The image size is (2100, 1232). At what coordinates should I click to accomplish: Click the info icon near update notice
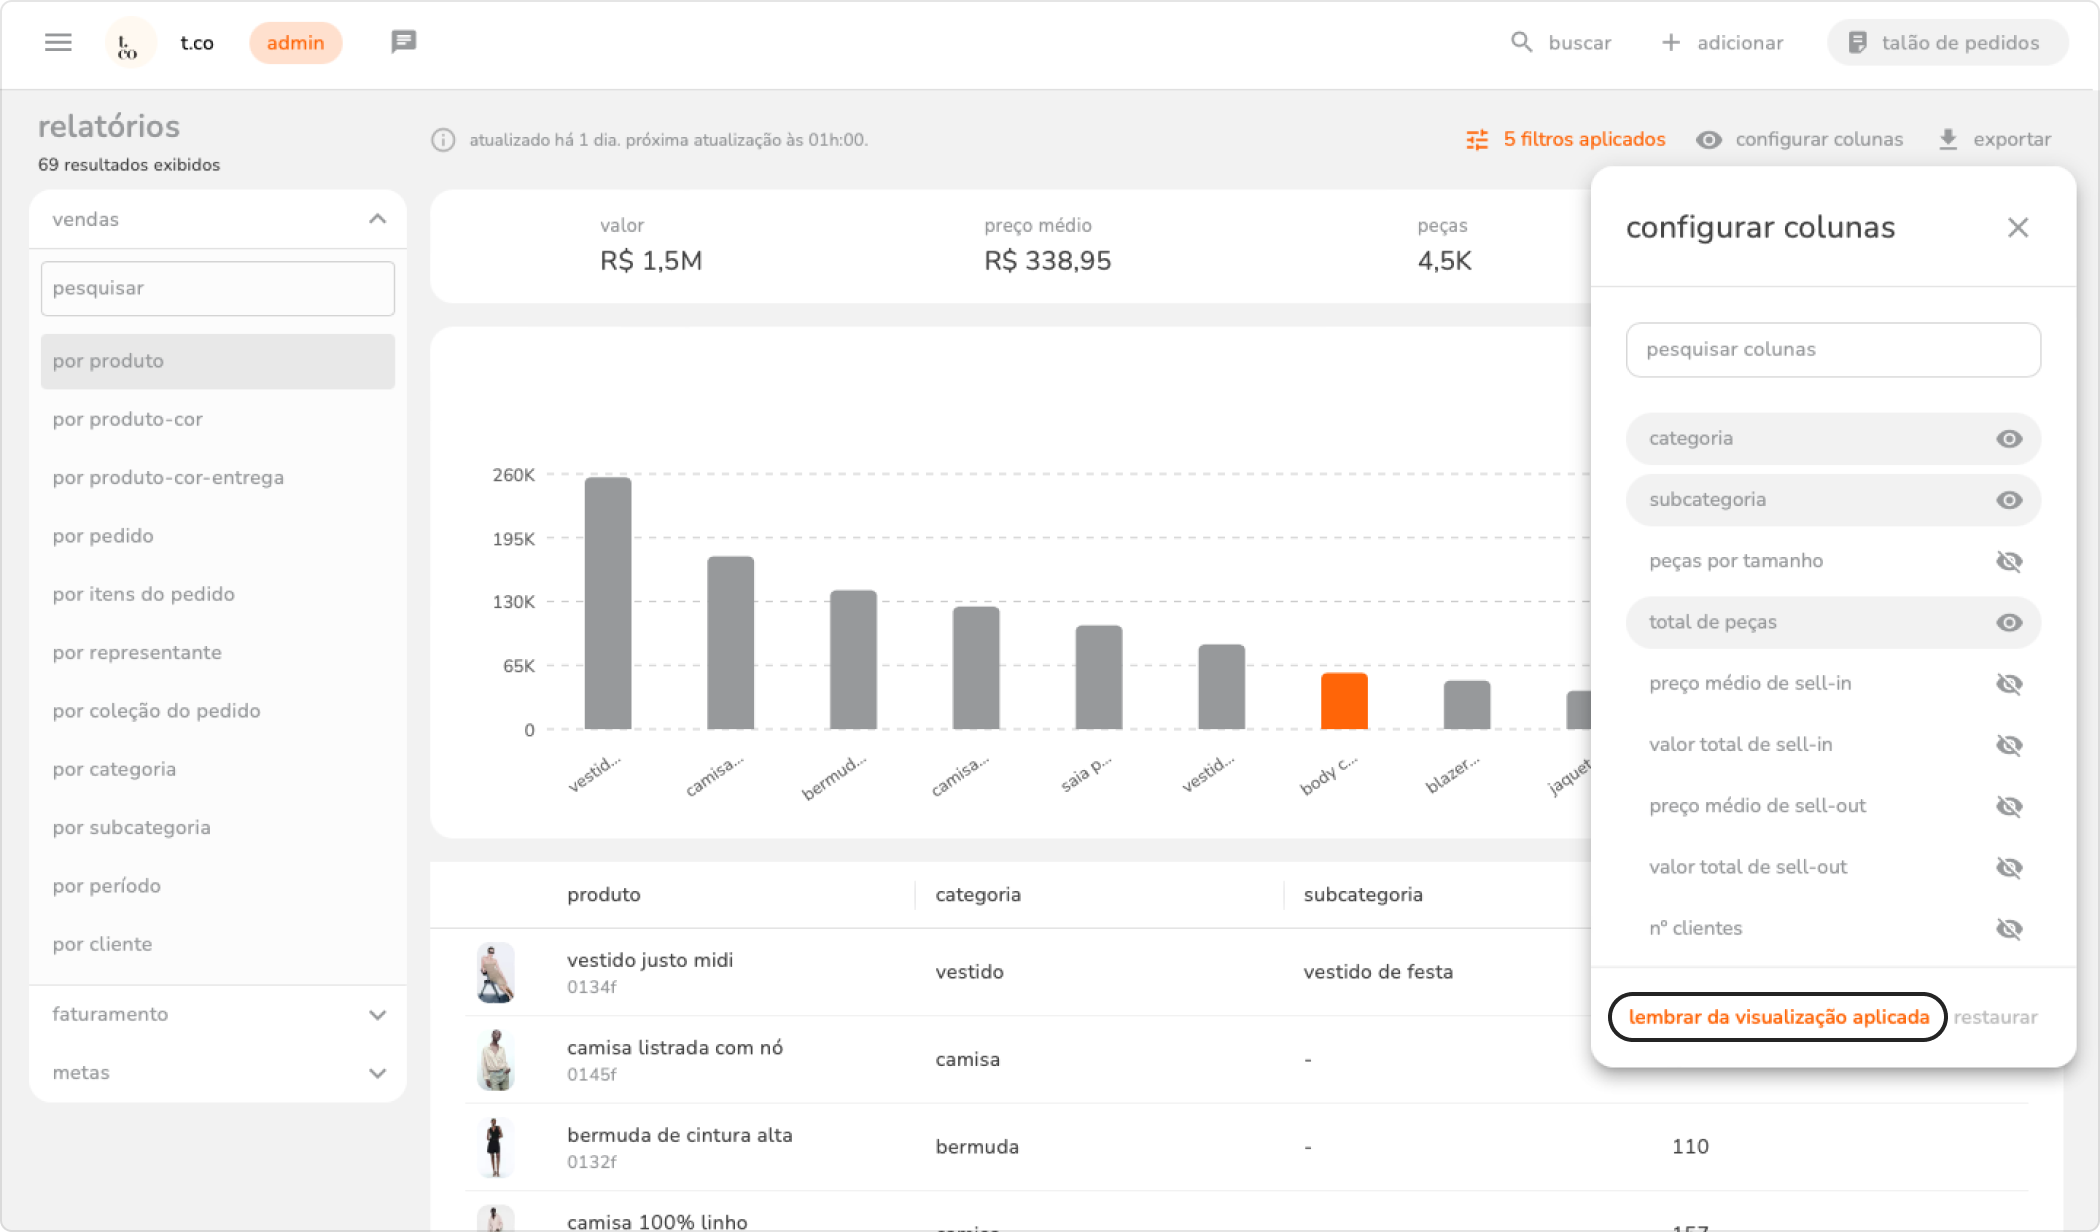tap(443, 140)
